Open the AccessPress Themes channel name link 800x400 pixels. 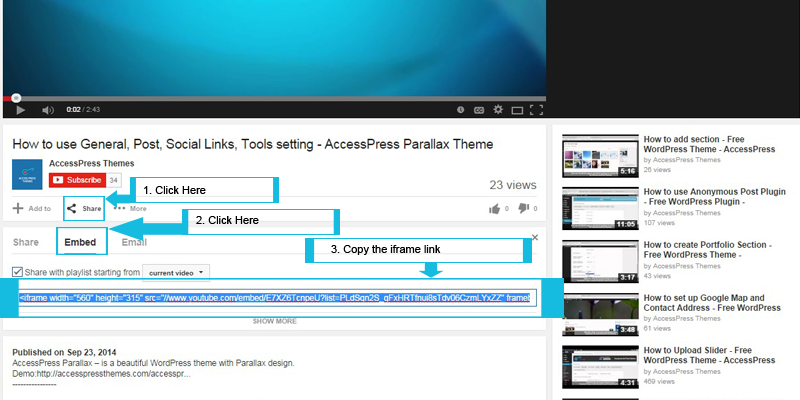point(92,164)
